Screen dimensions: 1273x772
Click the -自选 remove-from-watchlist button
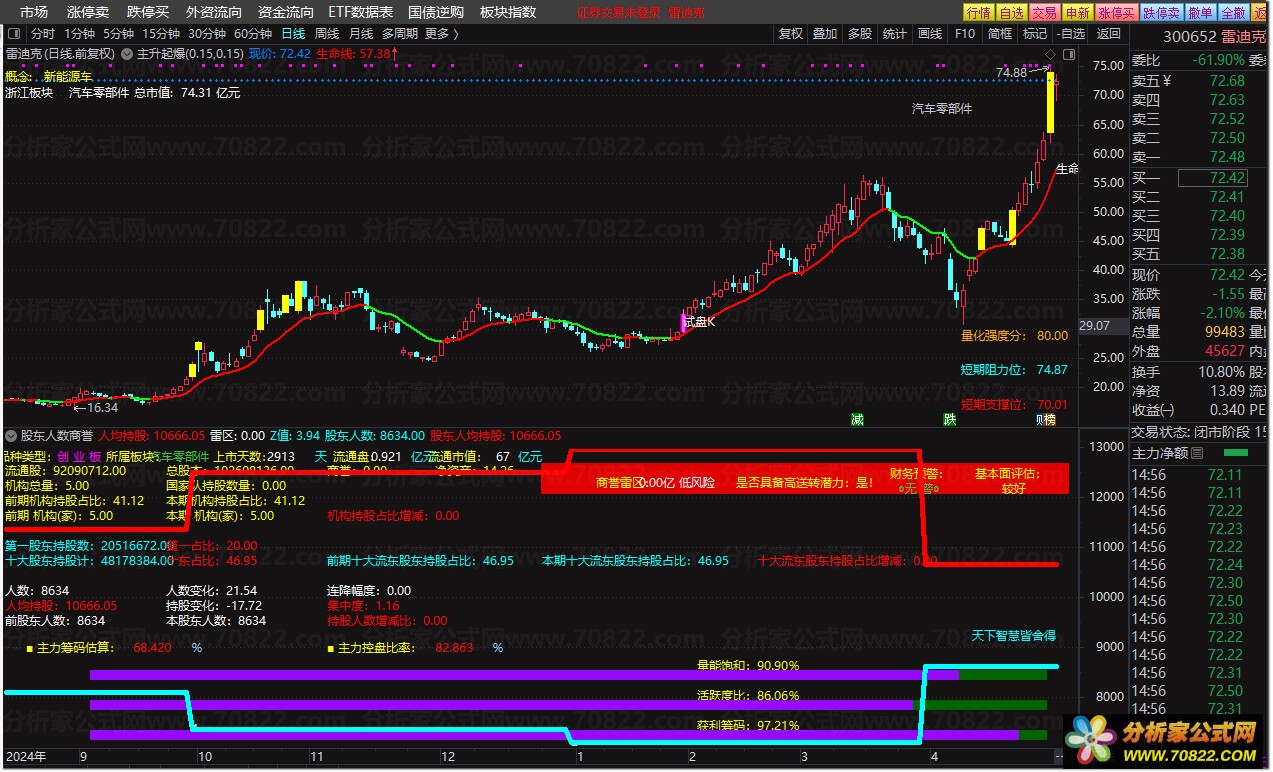[1070, 33]
